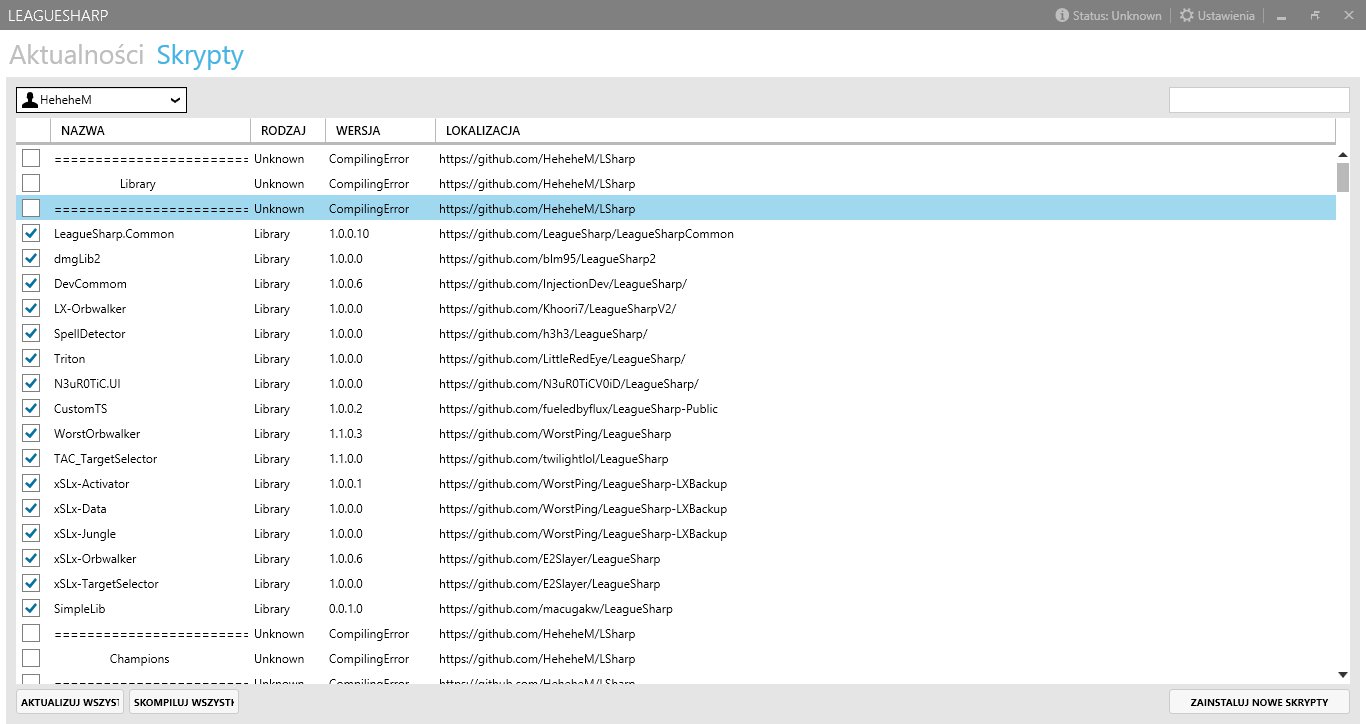
Task: Uncheck the CustomTS checkbox
Action: coord(31,408)
